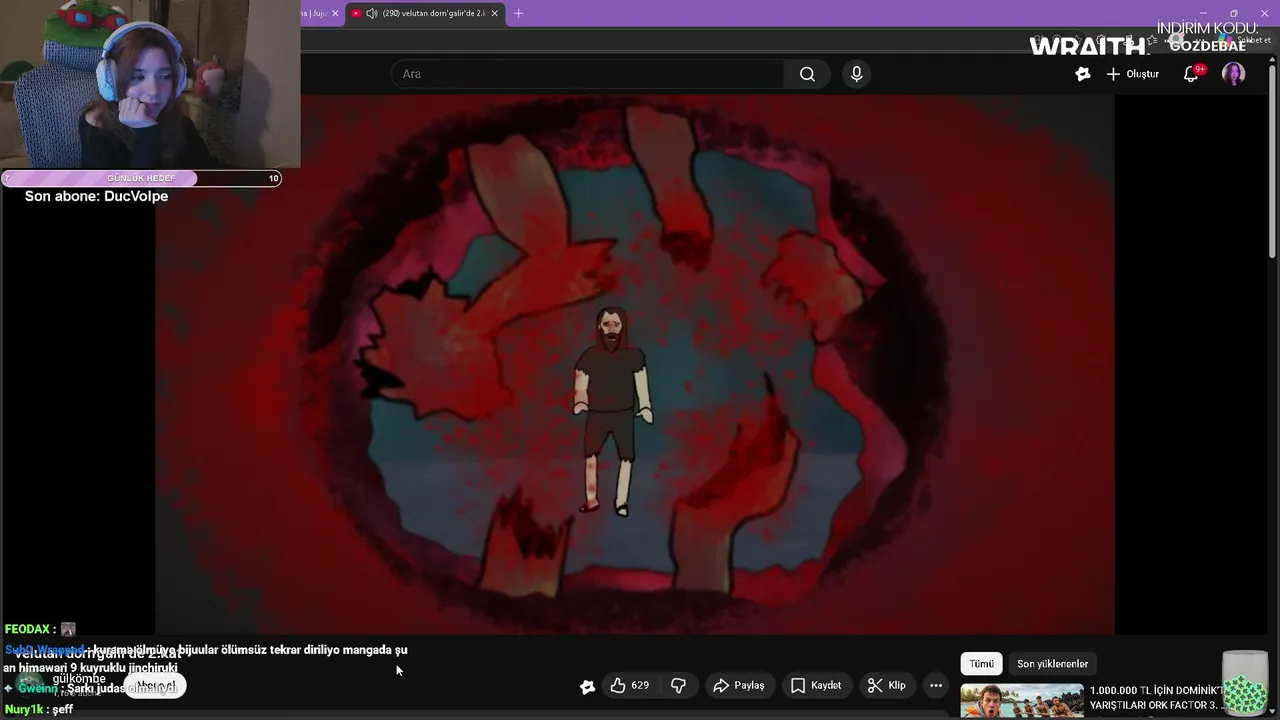1280x720 pixels.
Task: Close the velutan dorn'galir'de tab
Action: (494, 13)
